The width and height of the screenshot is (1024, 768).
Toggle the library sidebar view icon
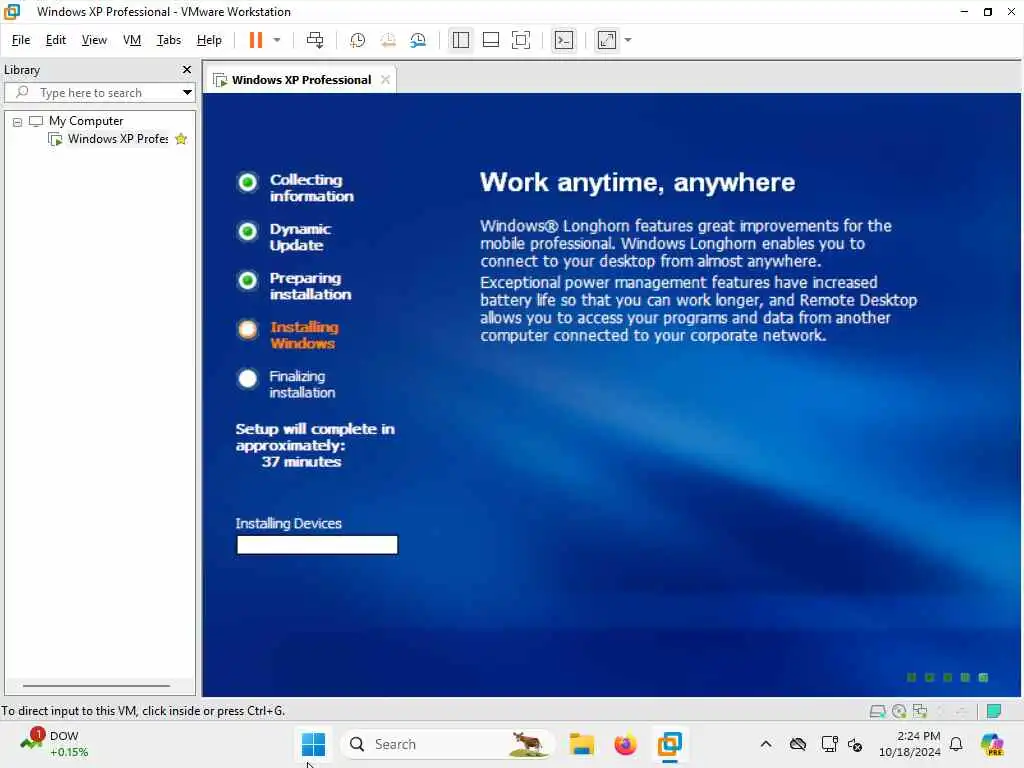[460, 40]
